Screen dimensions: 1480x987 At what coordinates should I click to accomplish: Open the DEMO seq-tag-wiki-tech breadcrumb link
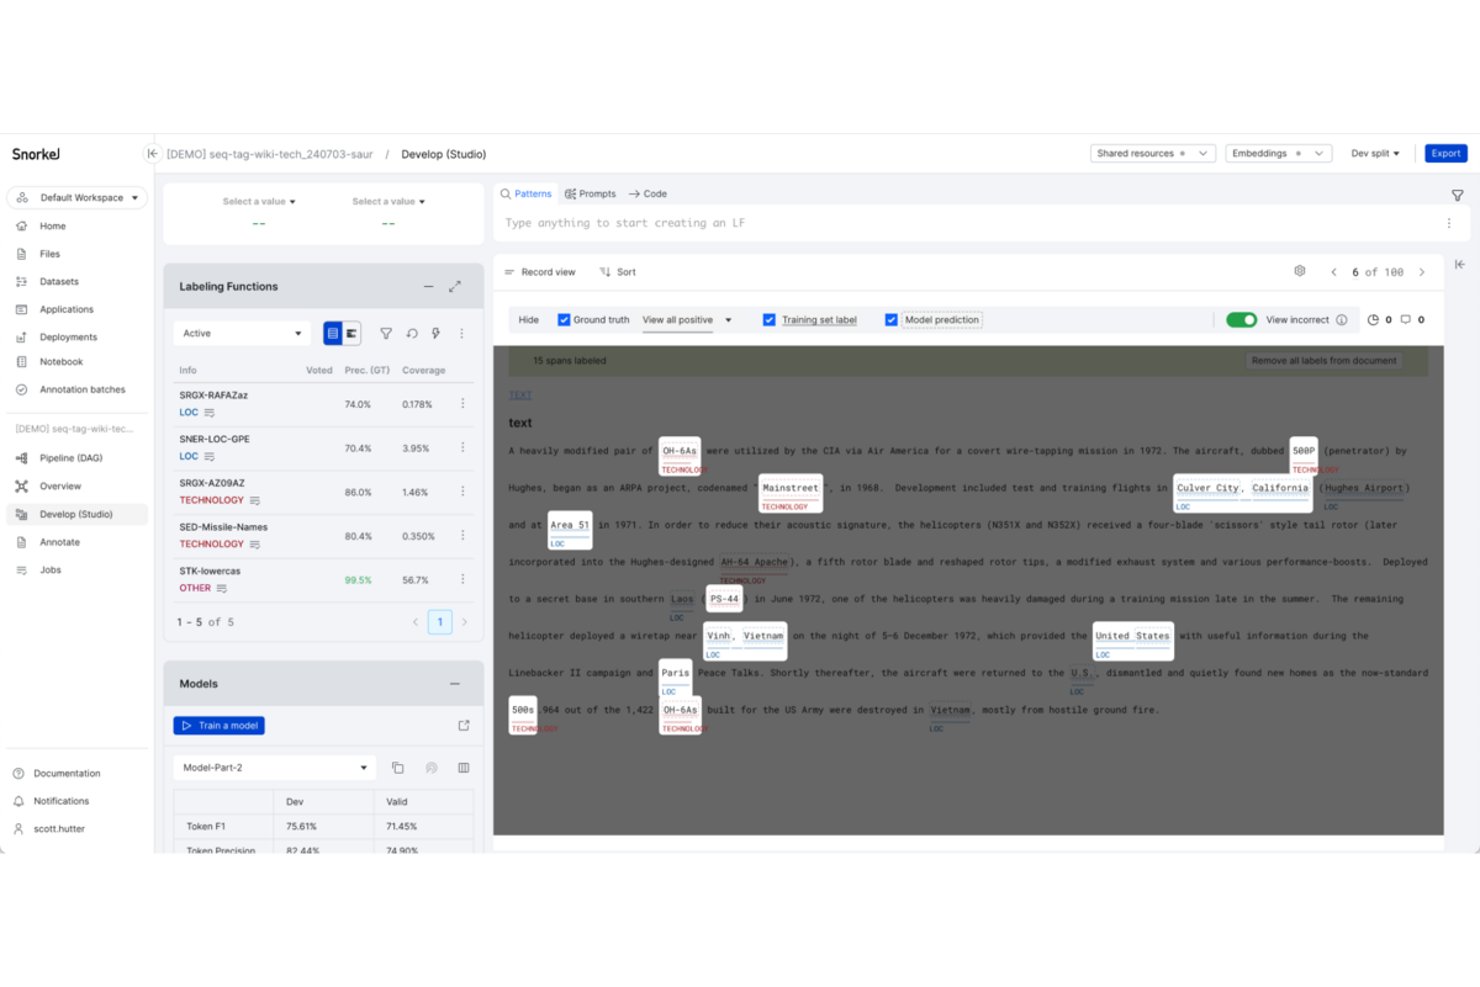(x=270, y=155)
